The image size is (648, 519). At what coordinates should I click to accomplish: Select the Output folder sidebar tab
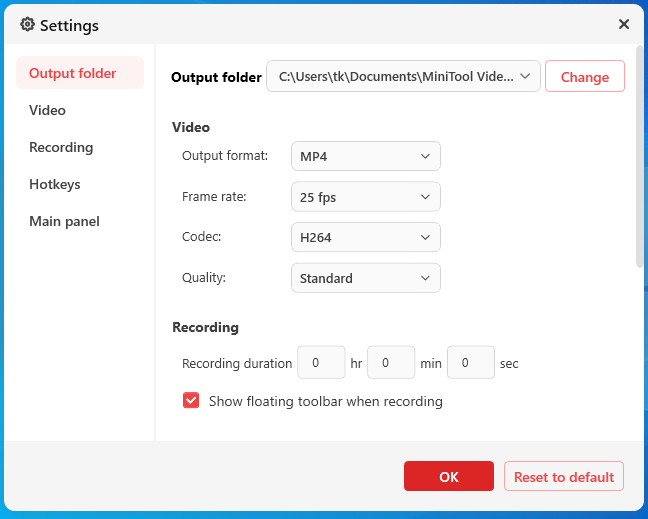click(80, 73)
